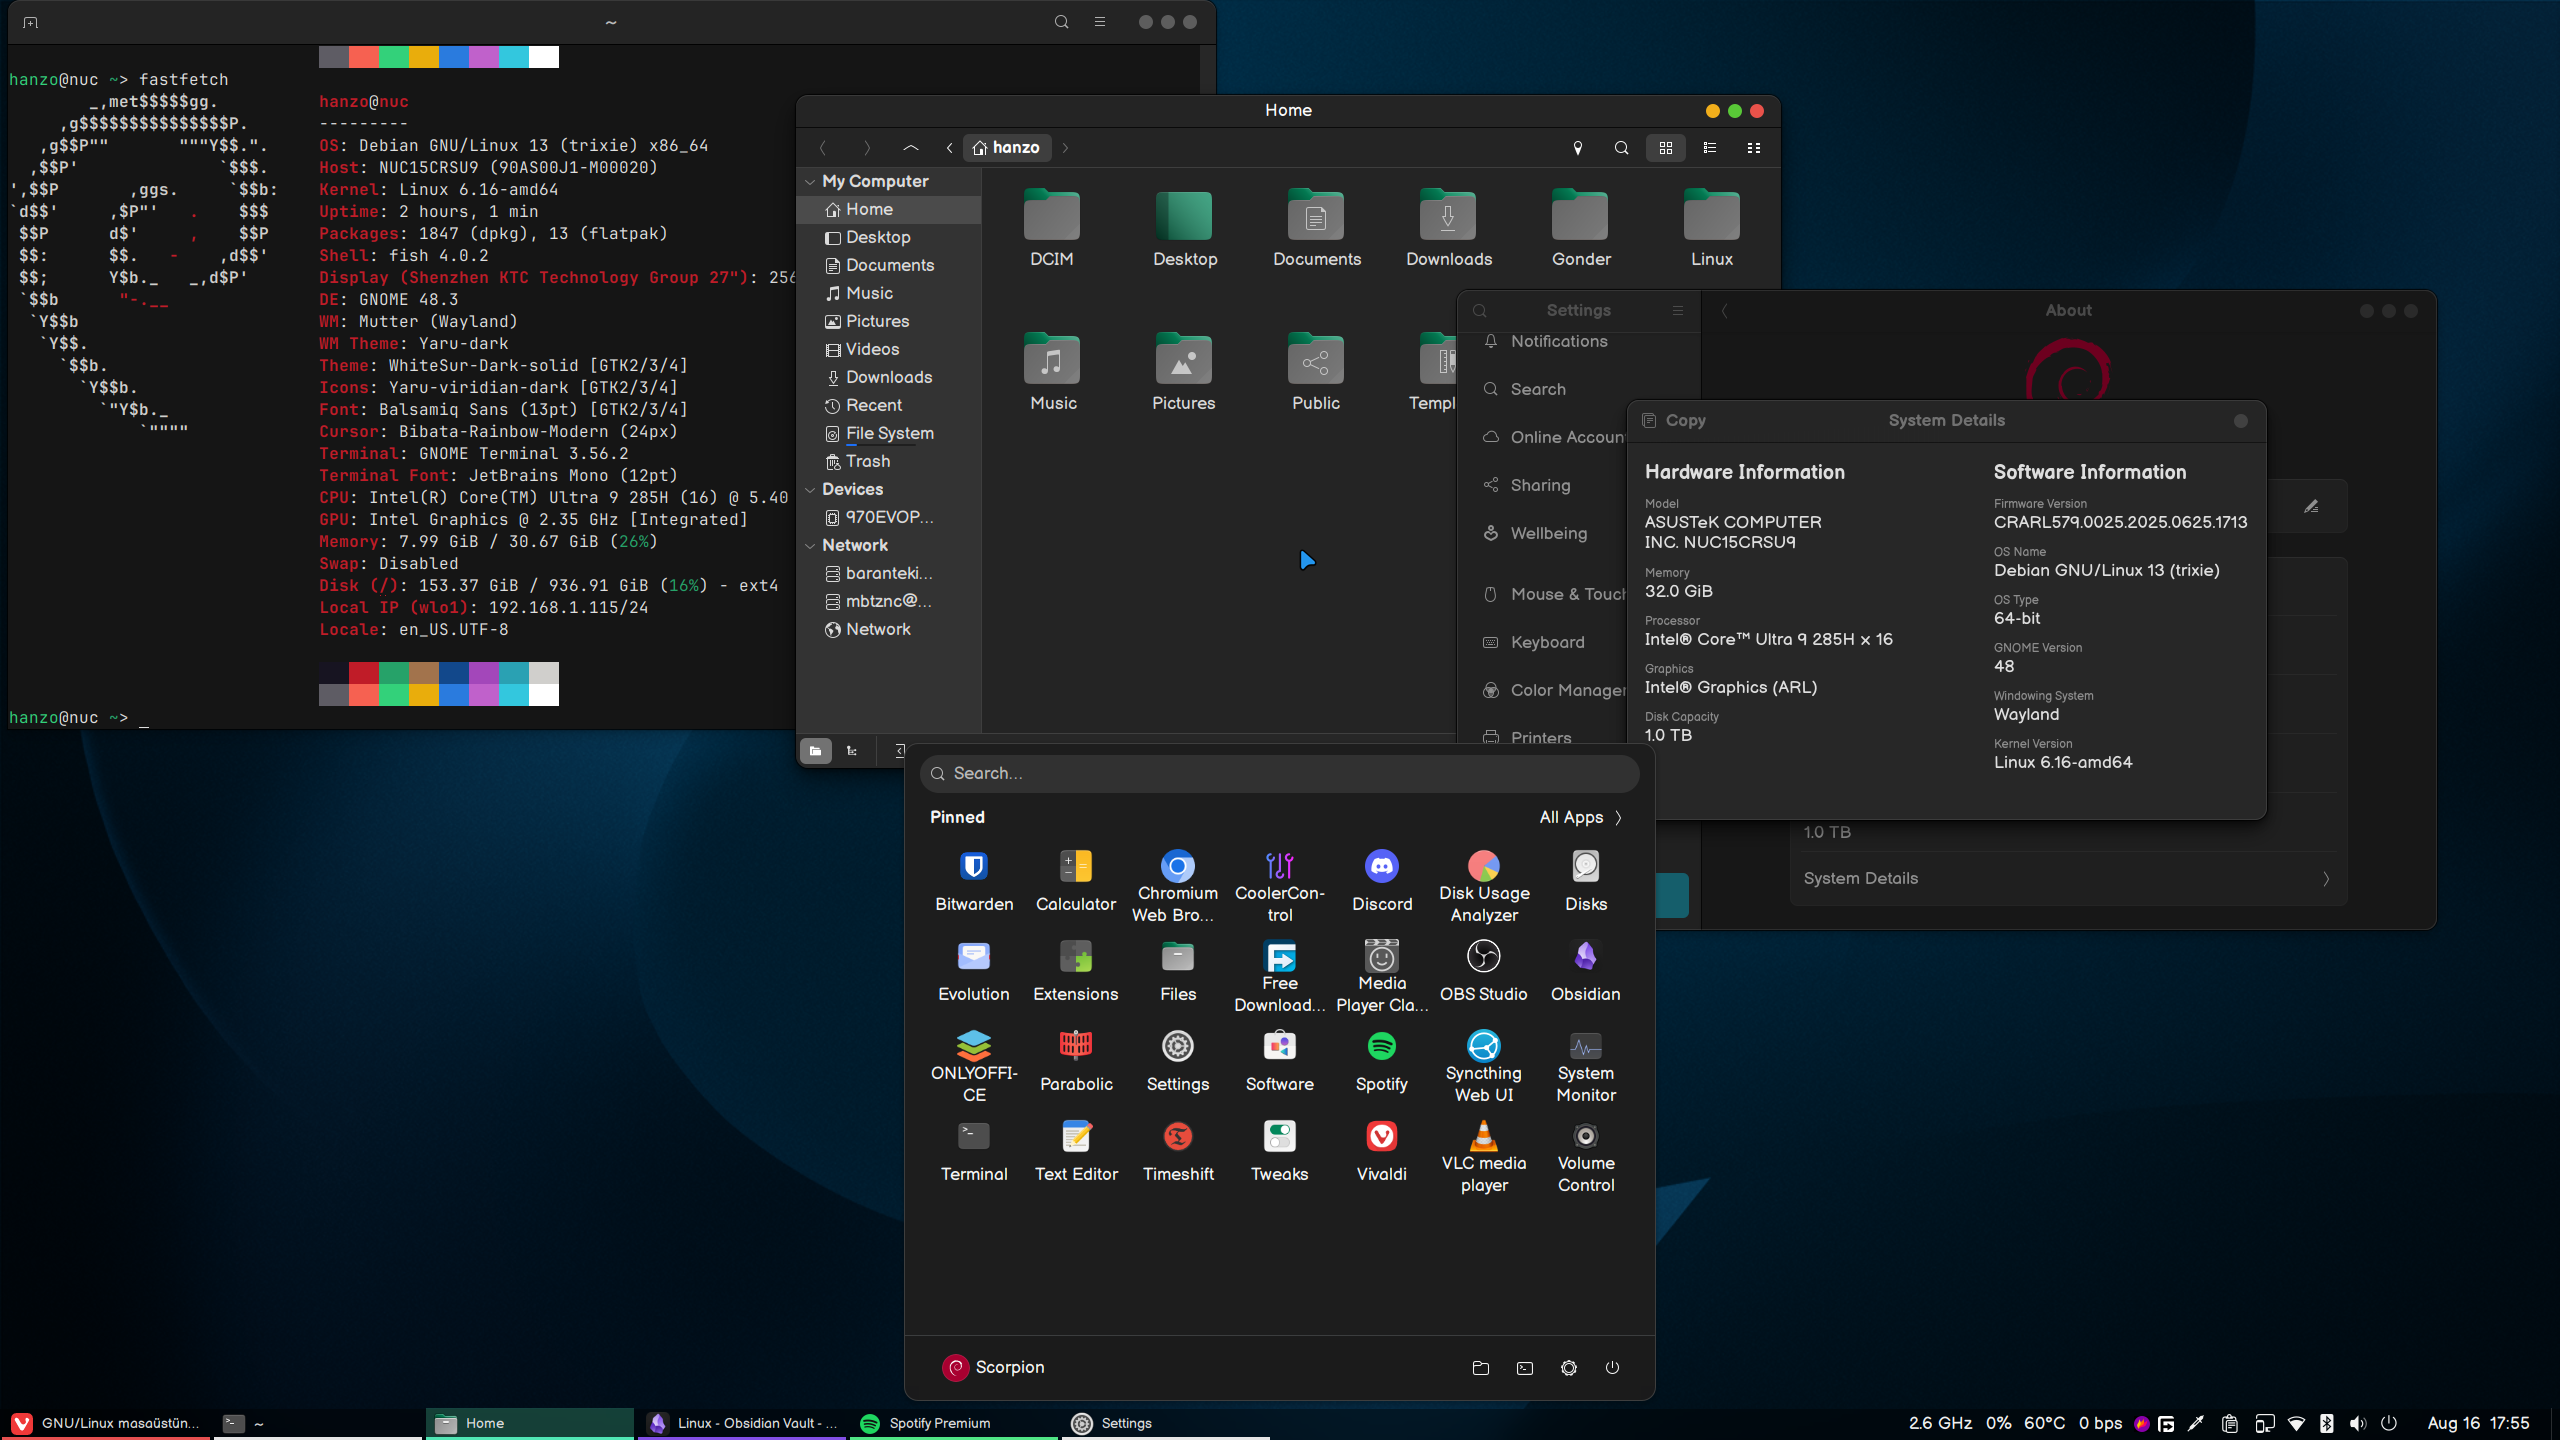Open Obsidian from pinned apps

pos(1586,971)
